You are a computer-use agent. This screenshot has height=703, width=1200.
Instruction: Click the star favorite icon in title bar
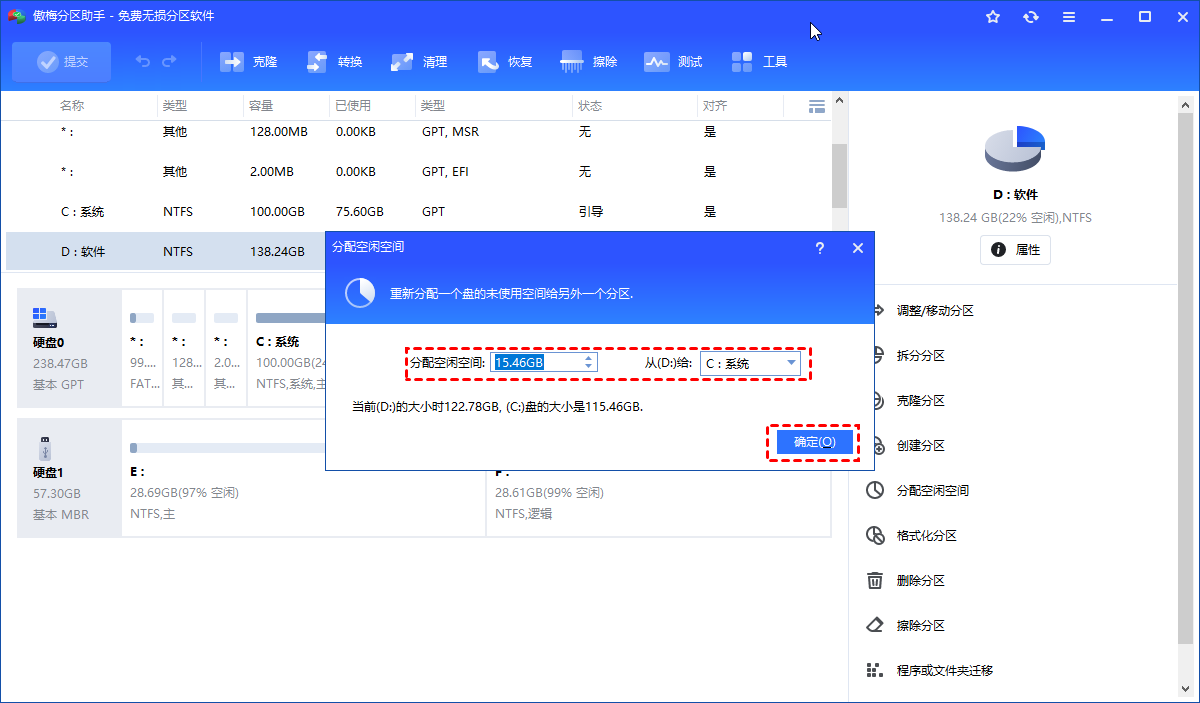(x=993, y=17)
